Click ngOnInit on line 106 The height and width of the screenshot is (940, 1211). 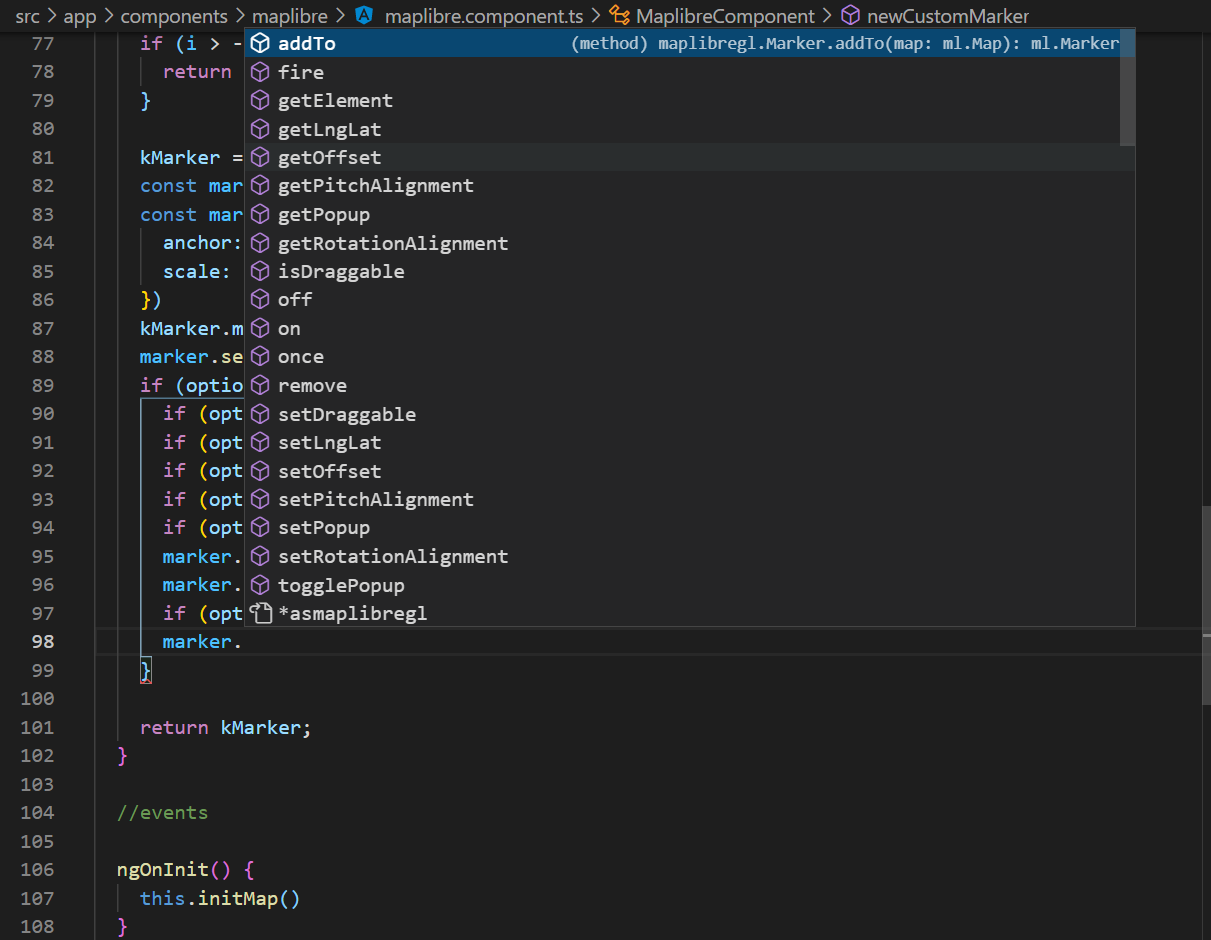163,869
